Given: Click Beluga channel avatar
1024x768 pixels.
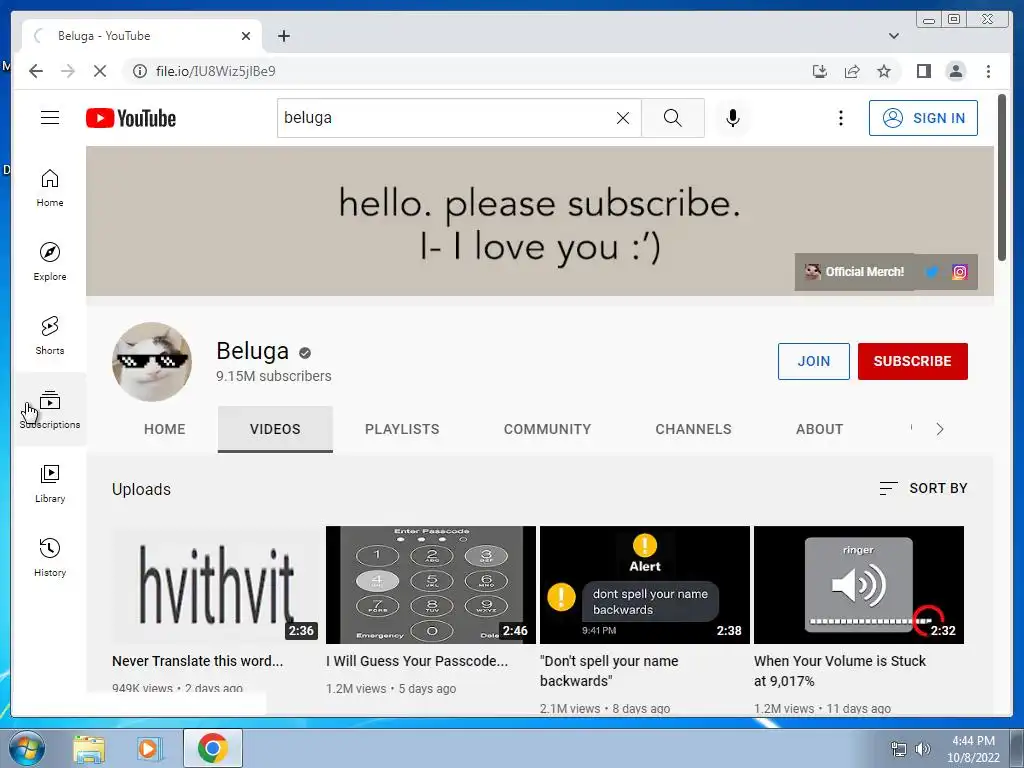Looking at the screenshot, I should click(152, 362).
